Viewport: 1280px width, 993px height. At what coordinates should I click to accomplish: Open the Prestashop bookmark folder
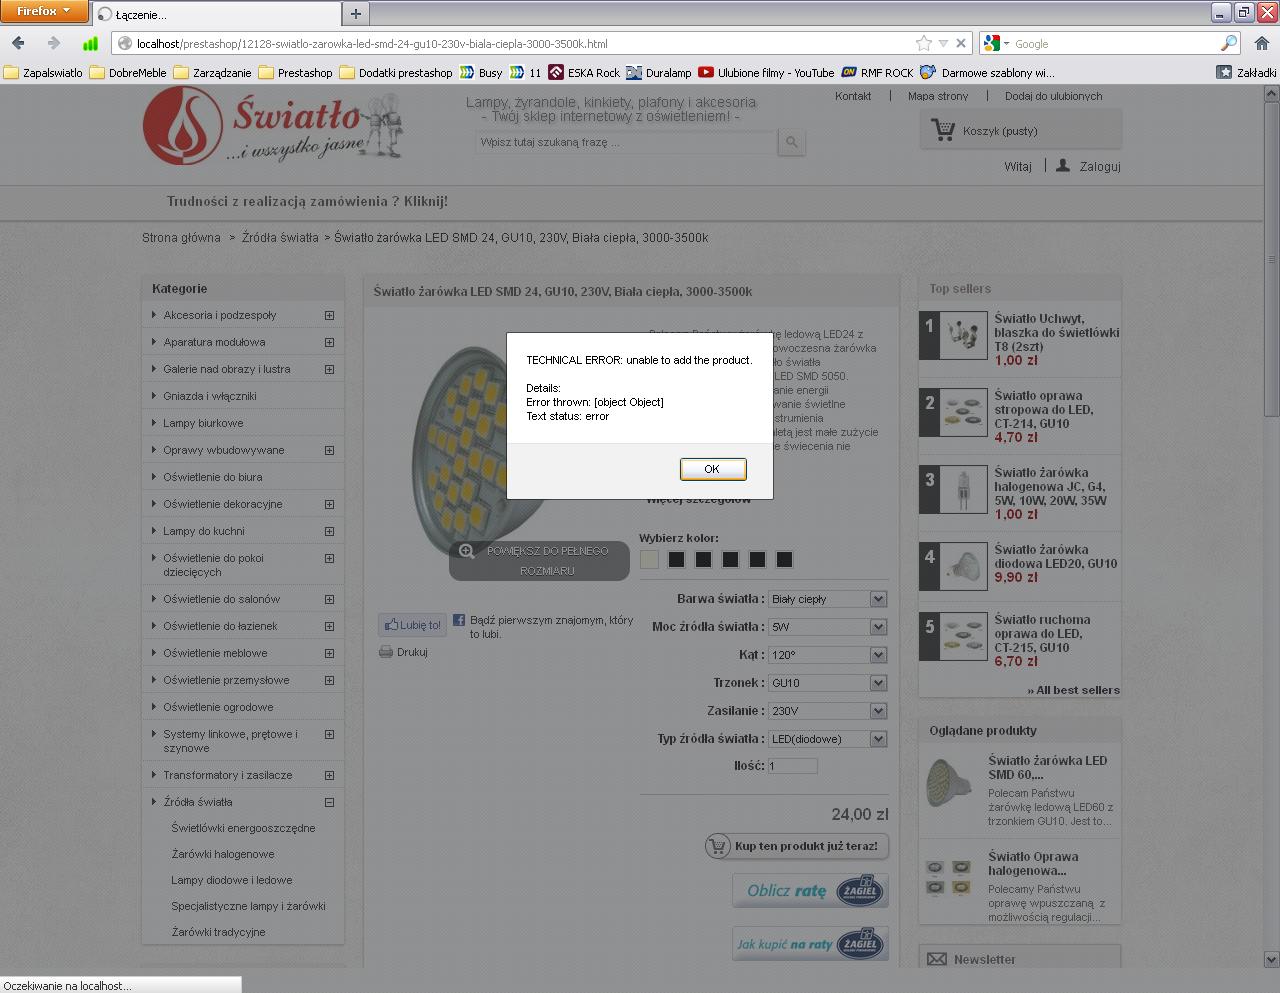[296, 72]
